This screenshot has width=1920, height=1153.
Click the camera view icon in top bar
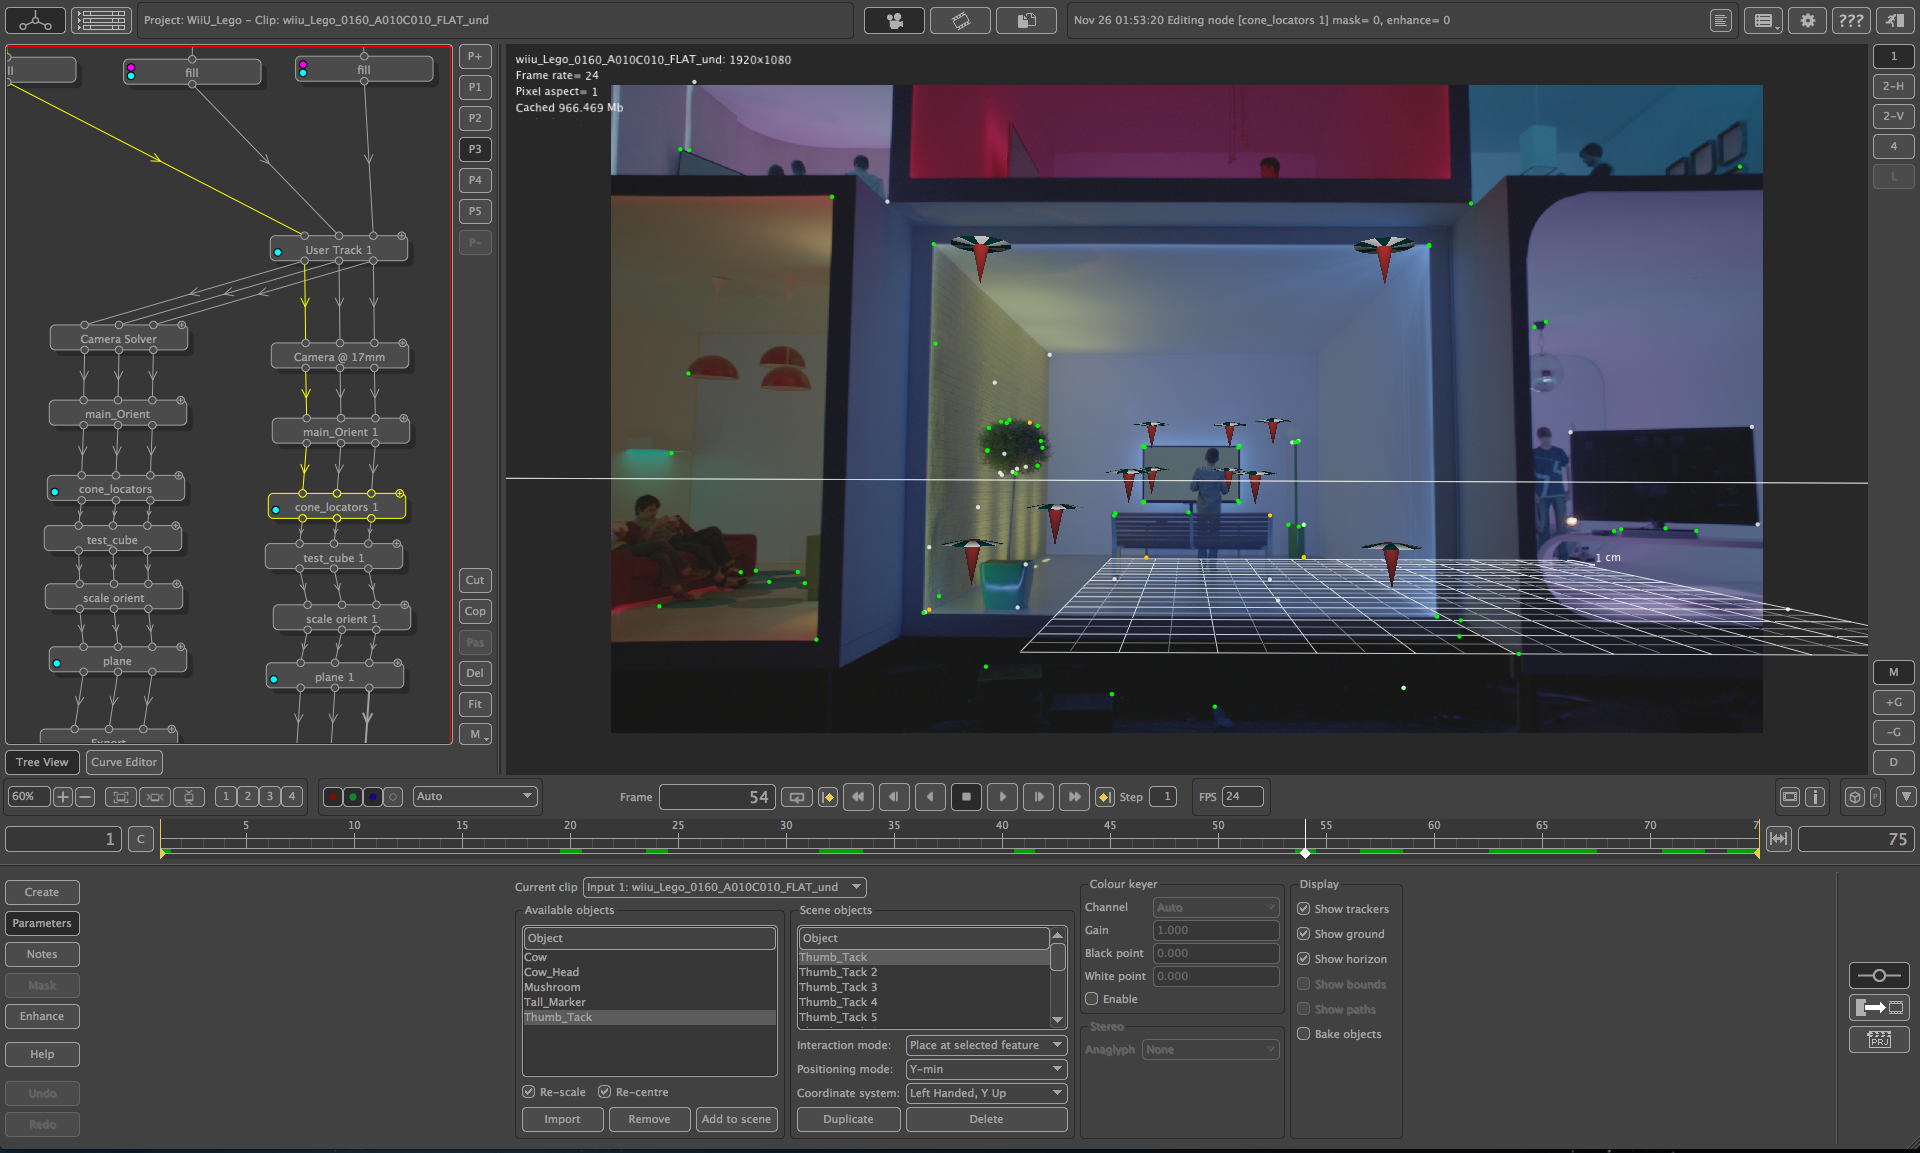tap(894, 20)
